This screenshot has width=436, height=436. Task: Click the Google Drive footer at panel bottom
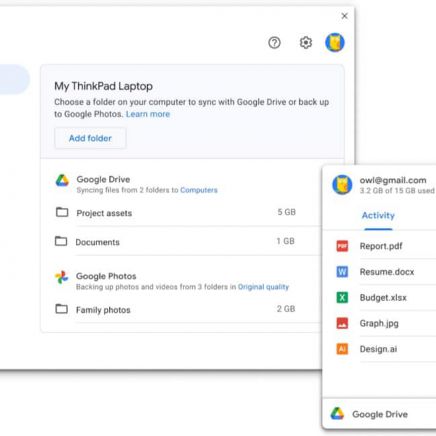pos(379,414)
